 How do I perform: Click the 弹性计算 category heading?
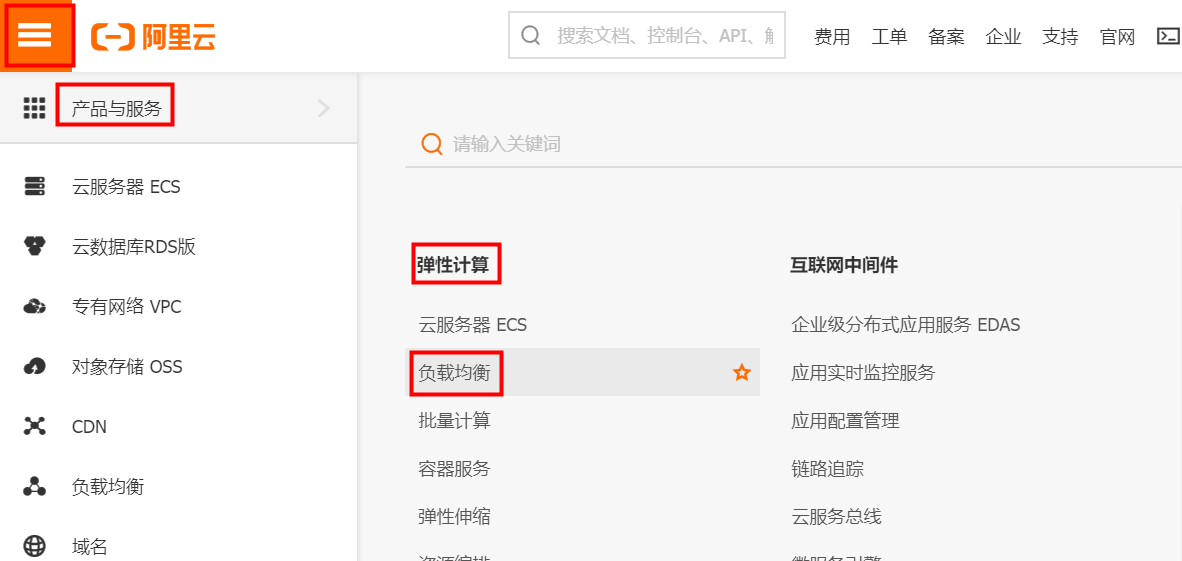(454, 265)
